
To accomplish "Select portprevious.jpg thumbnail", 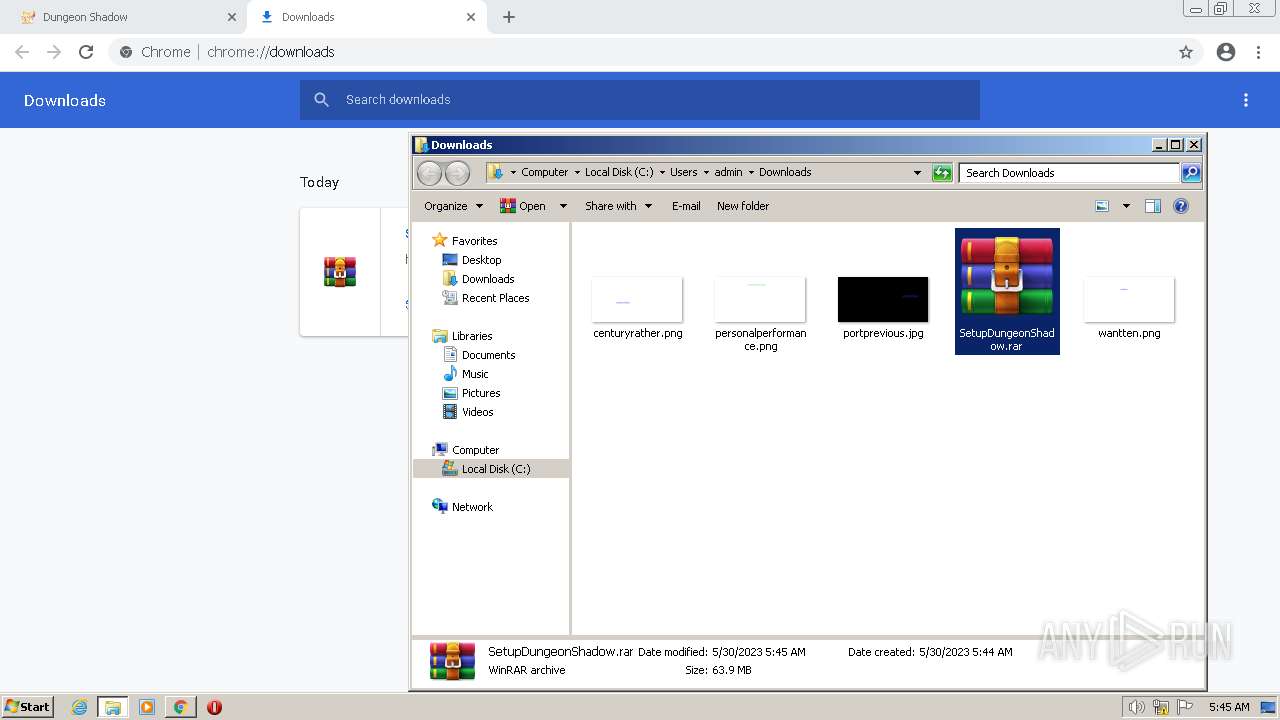I will (x=883, y=299).
